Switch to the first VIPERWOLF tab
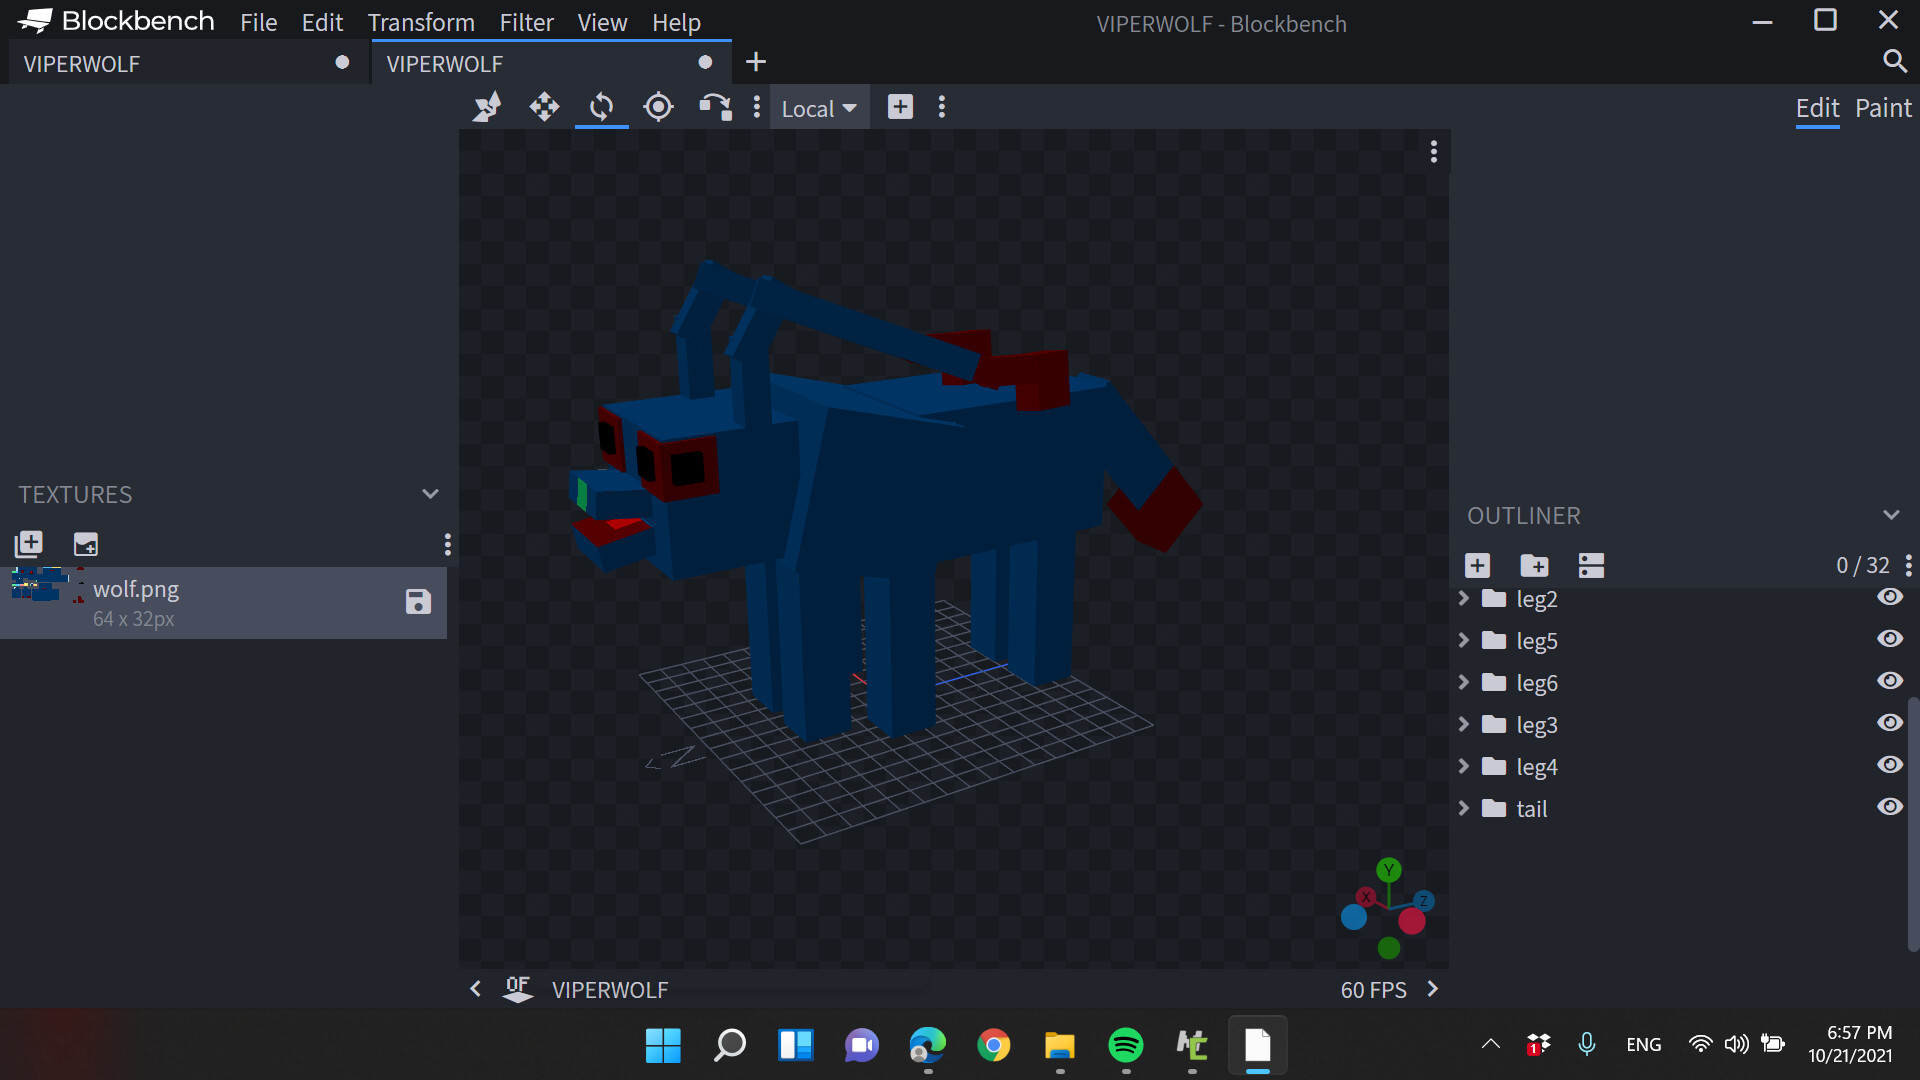 [82, 64]
